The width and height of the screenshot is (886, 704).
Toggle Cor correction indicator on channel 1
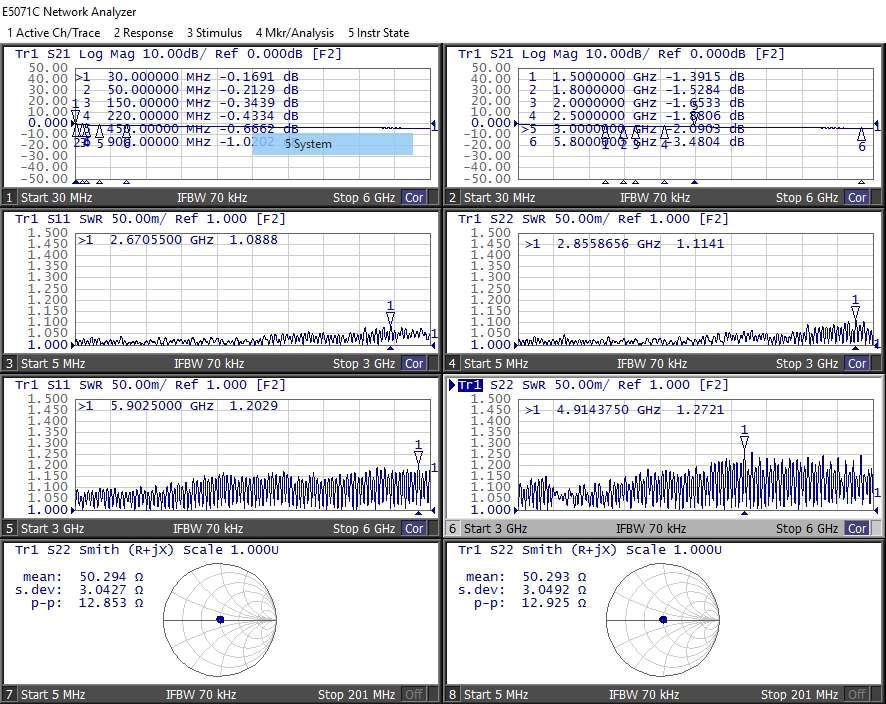[414, 197]
